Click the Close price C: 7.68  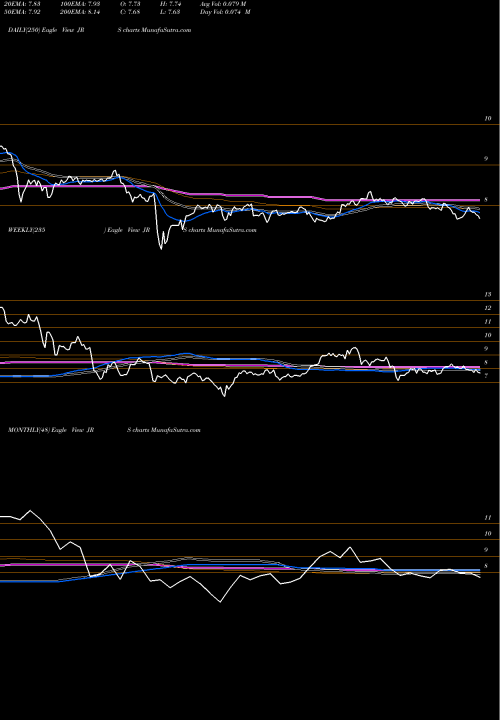[x=130, y=12]
